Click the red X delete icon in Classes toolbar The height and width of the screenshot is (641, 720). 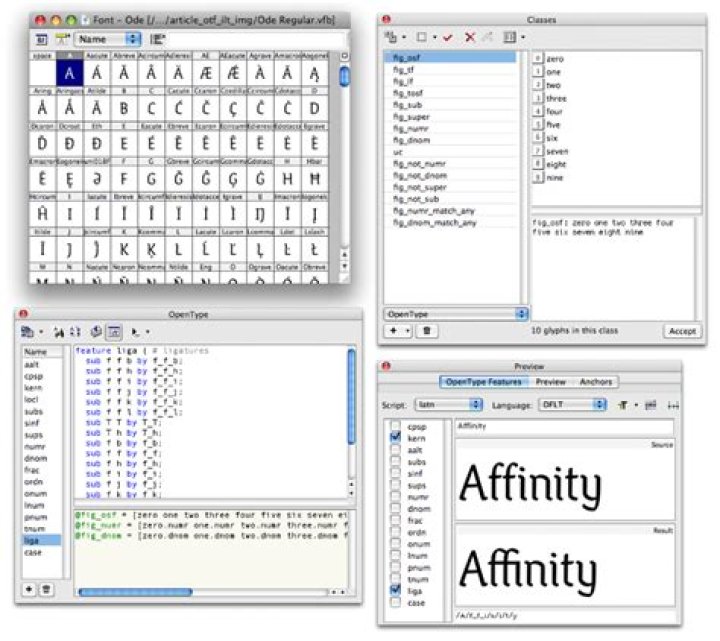point(469,37)
